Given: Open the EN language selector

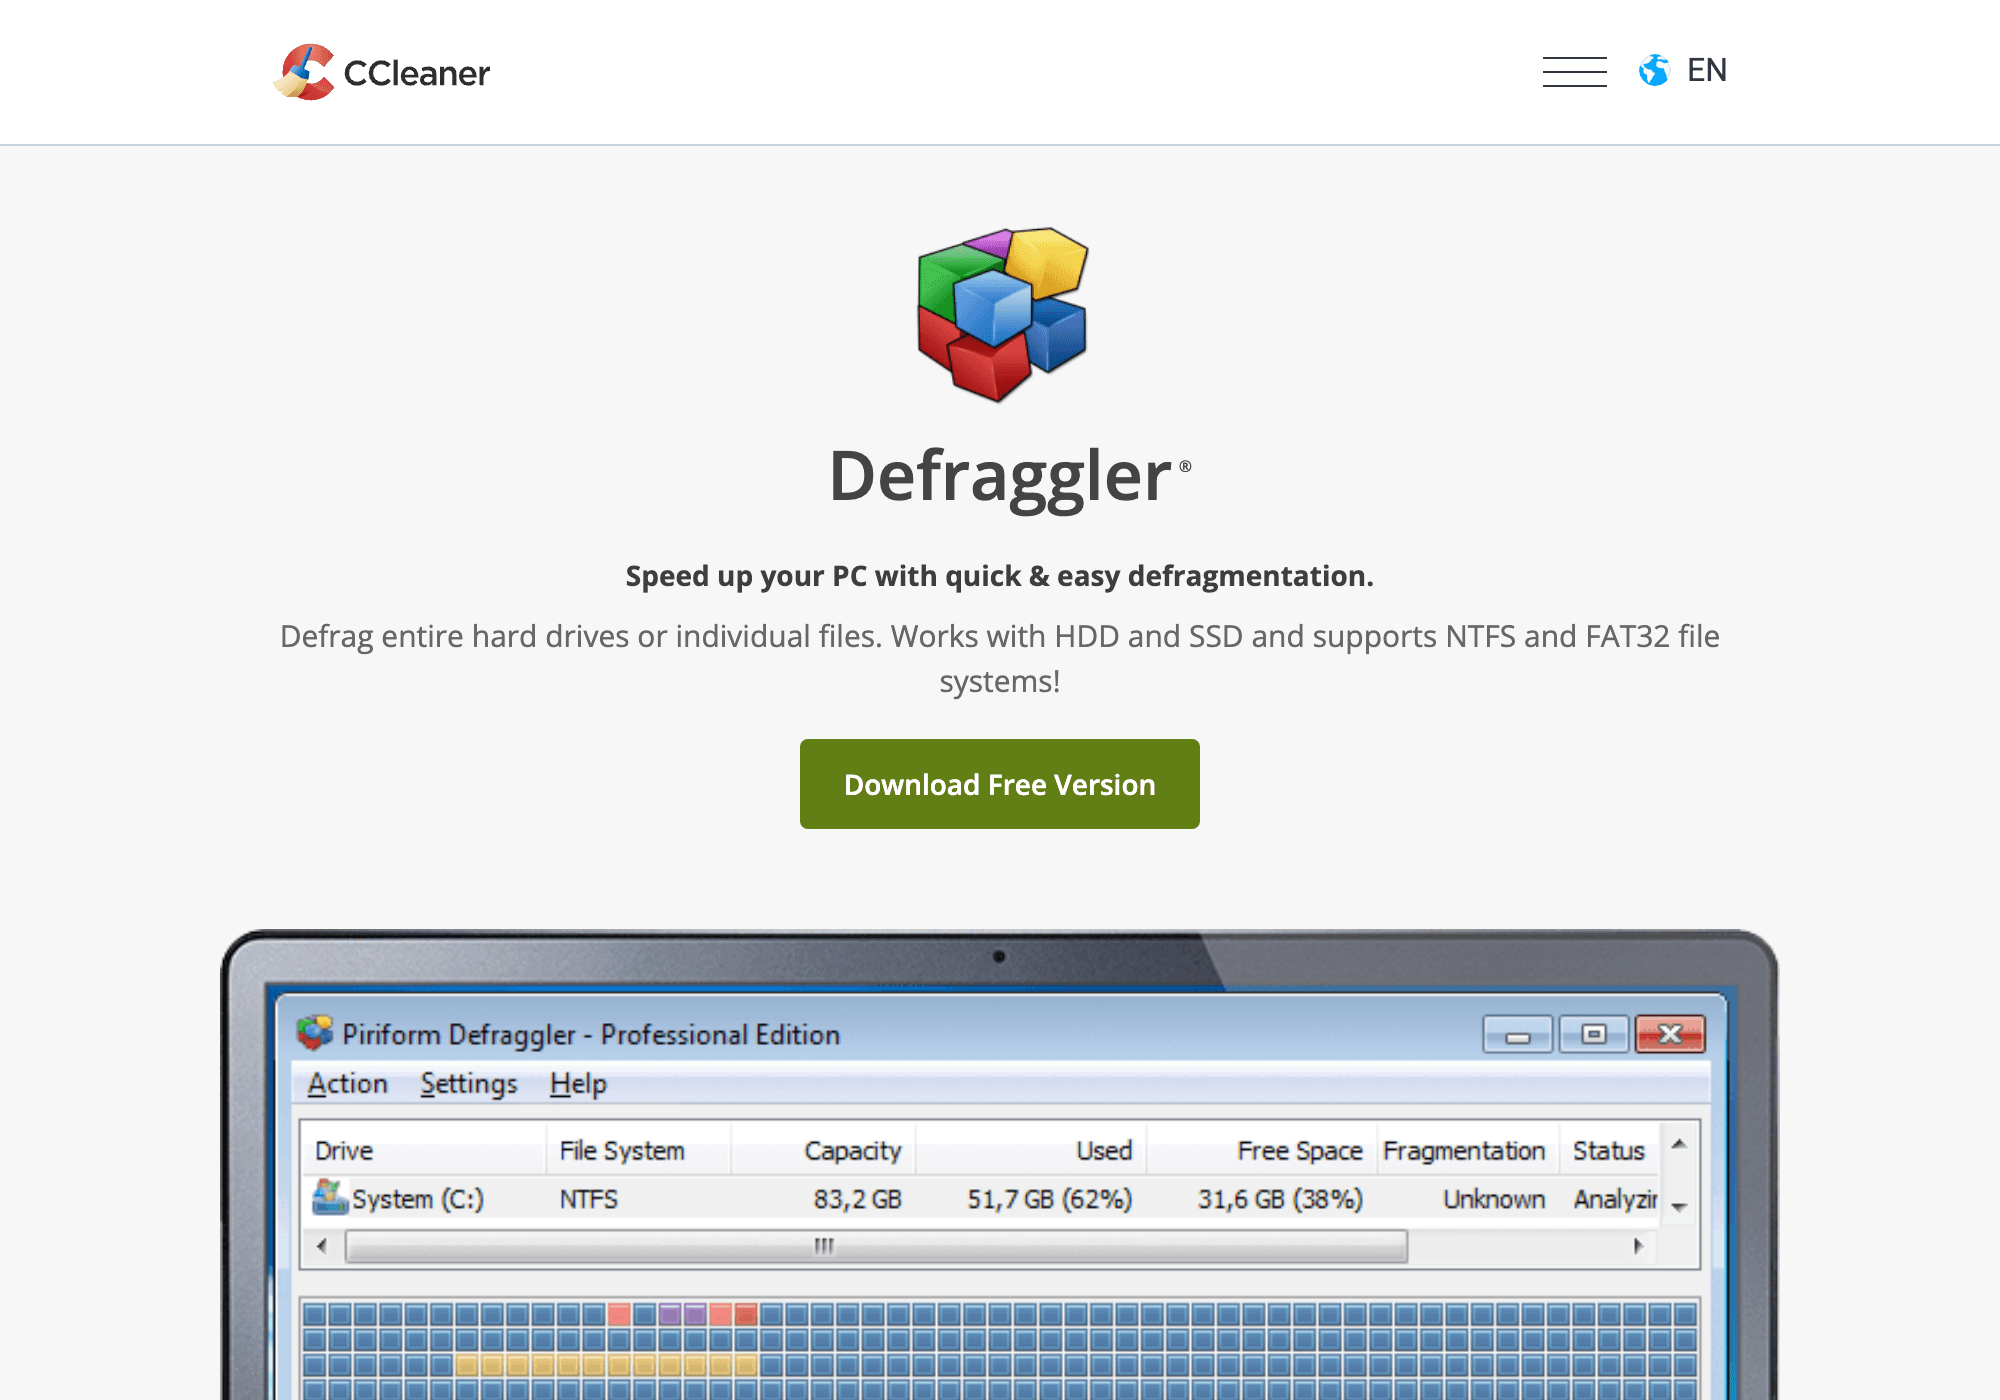Looking at the screenshot, I should (x=1707, y=71).
